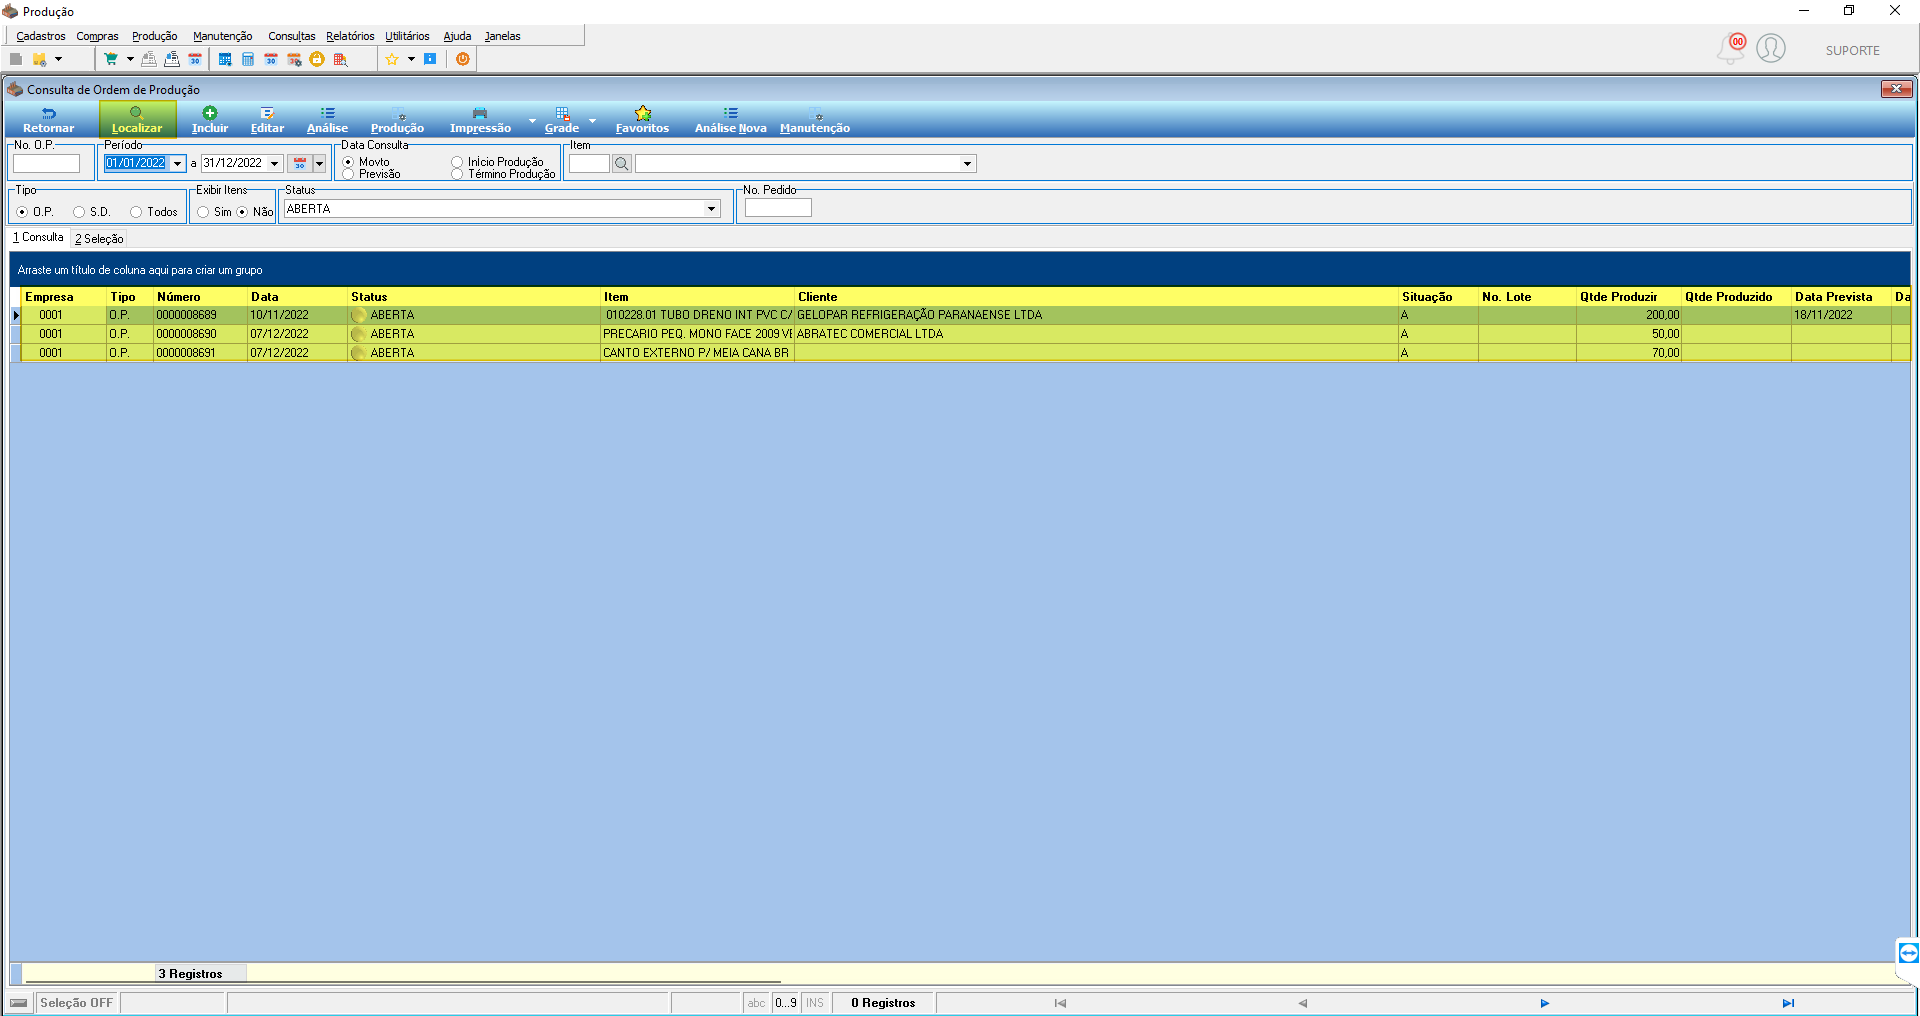Viewport: 1920px width, 1016px height.
Task: Click the Localizar magnifier button
Action: coord(137,120)
